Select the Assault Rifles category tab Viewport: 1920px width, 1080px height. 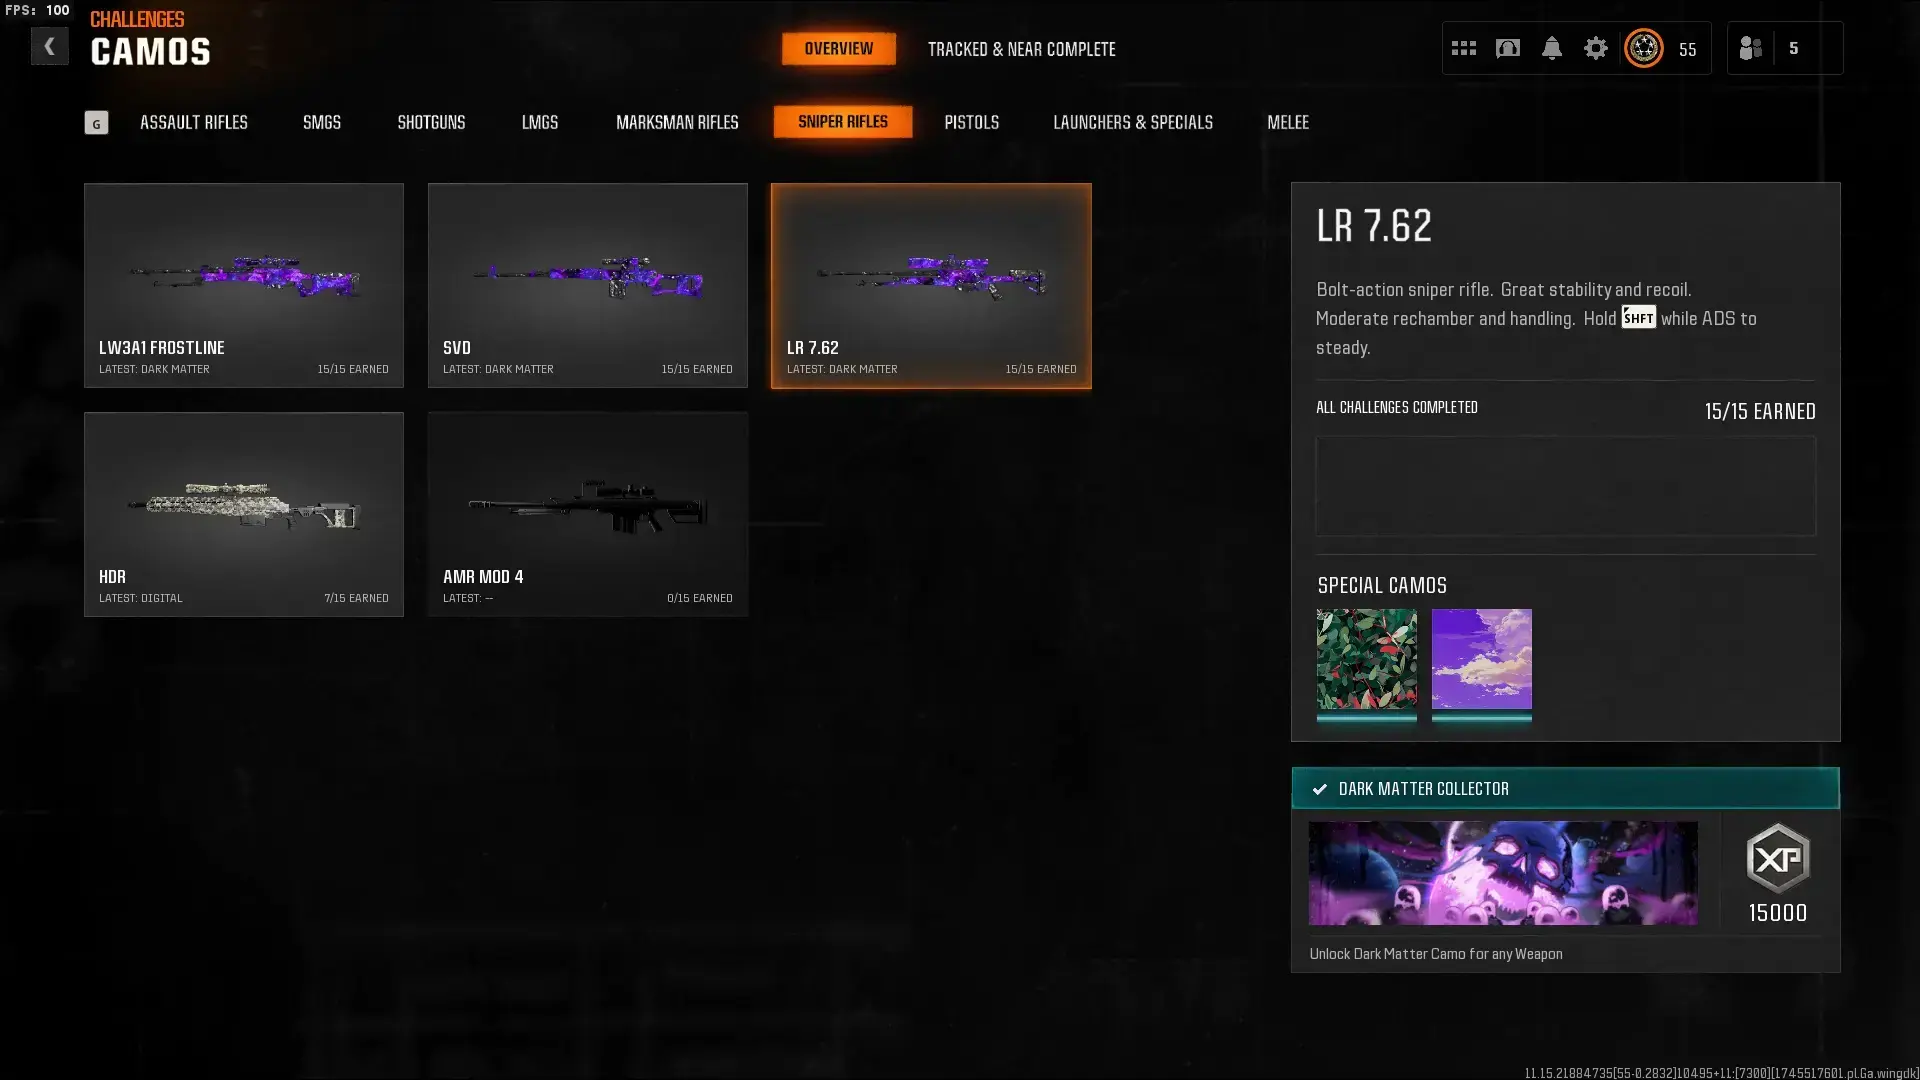(194, 122)
